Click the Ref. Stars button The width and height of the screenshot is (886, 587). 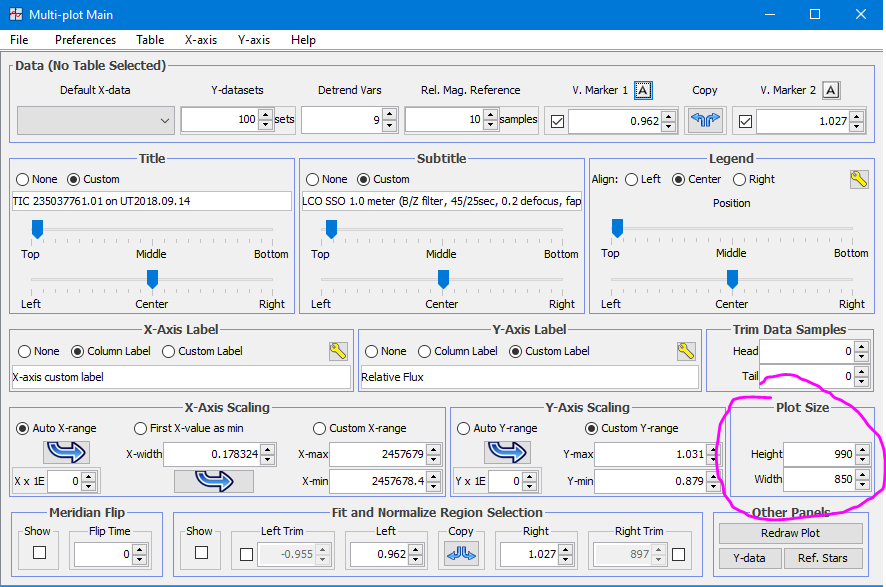(822, 558)
